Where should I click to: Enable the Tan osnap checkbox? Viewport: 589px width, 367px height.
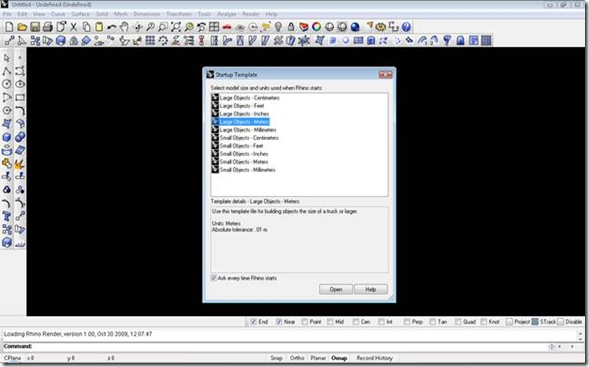point(433,322)
